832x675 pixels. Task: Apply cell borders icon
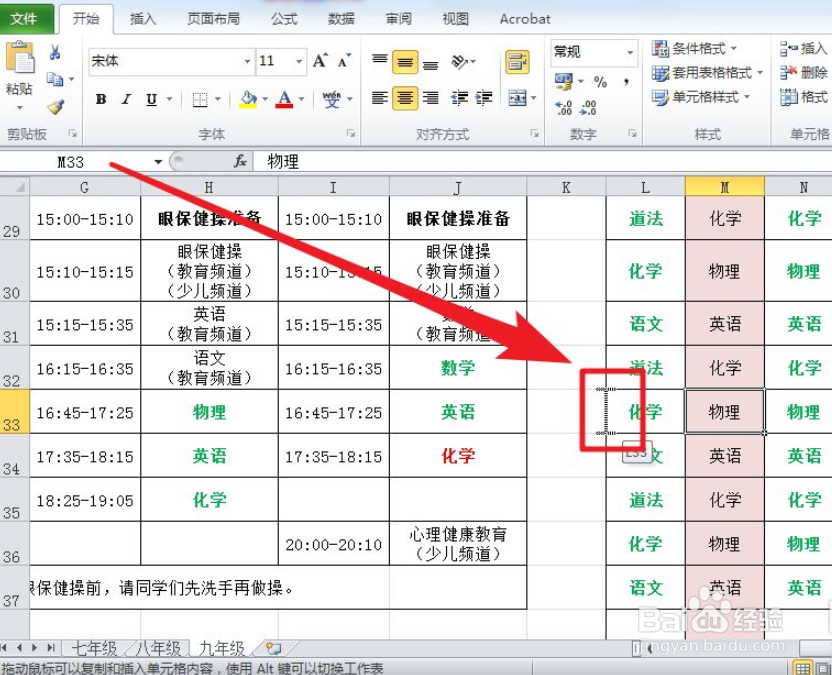[x=200, y=99]
